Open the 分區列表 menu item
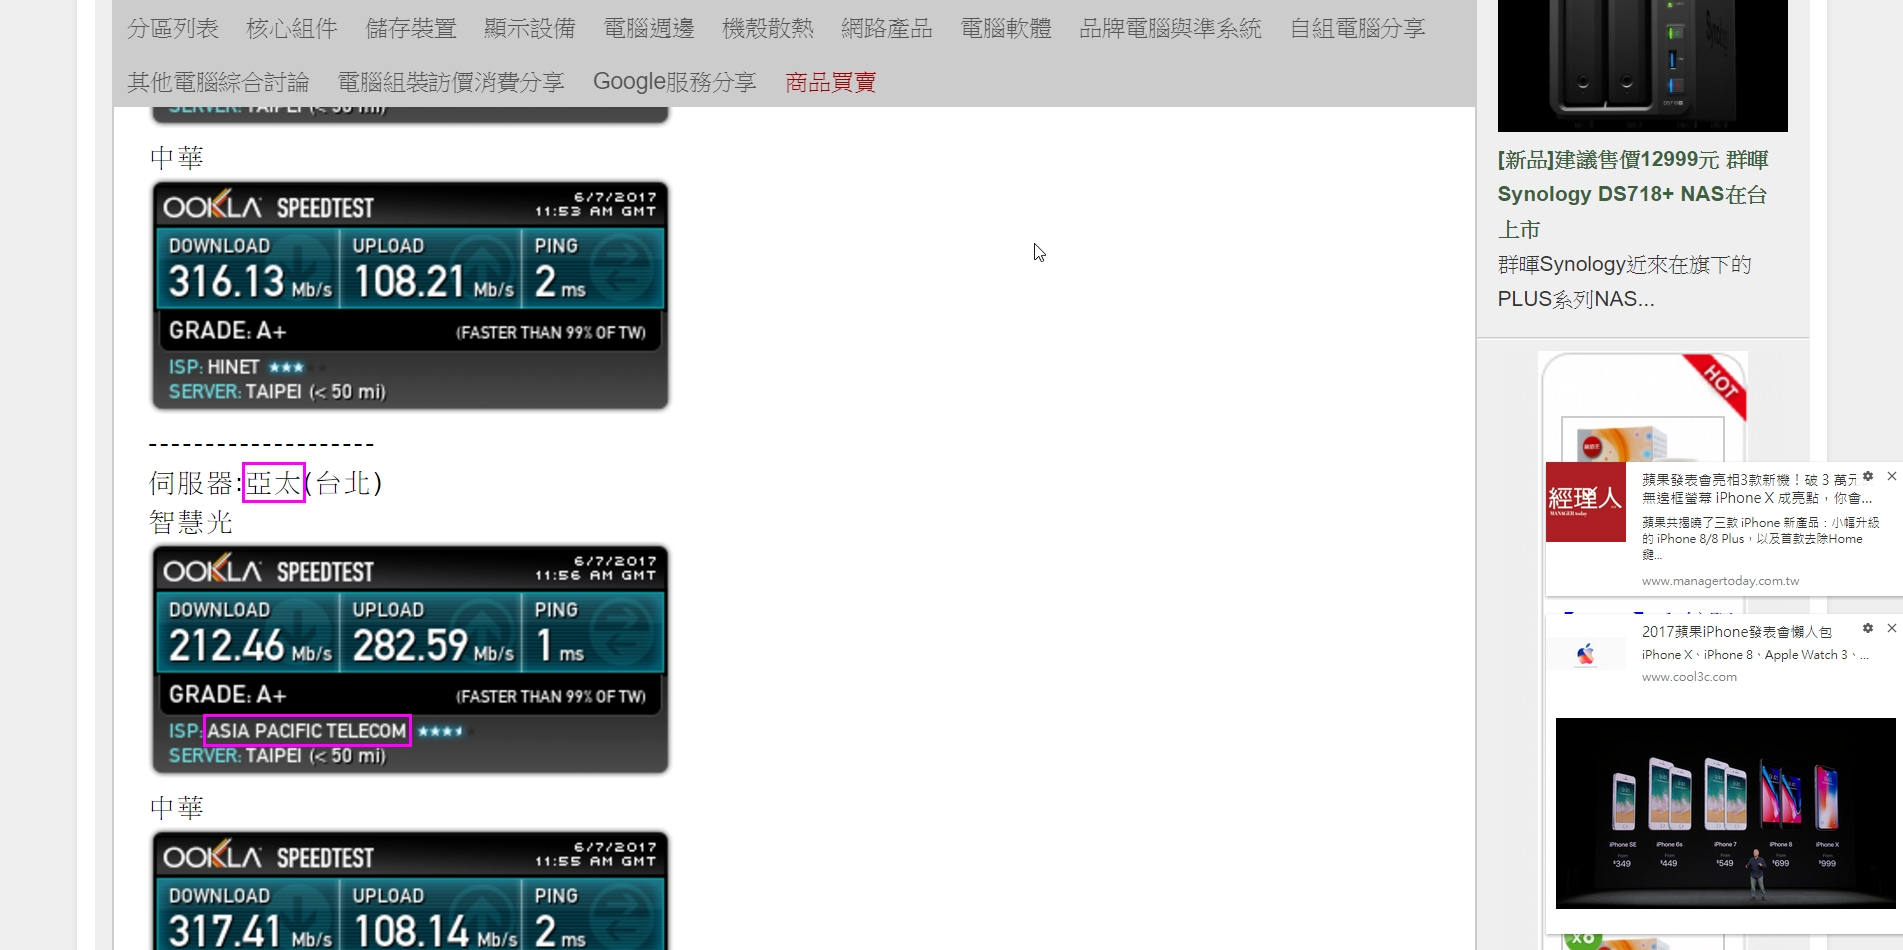Screen dimensions: 1903x950 click(x=173, y=28)
